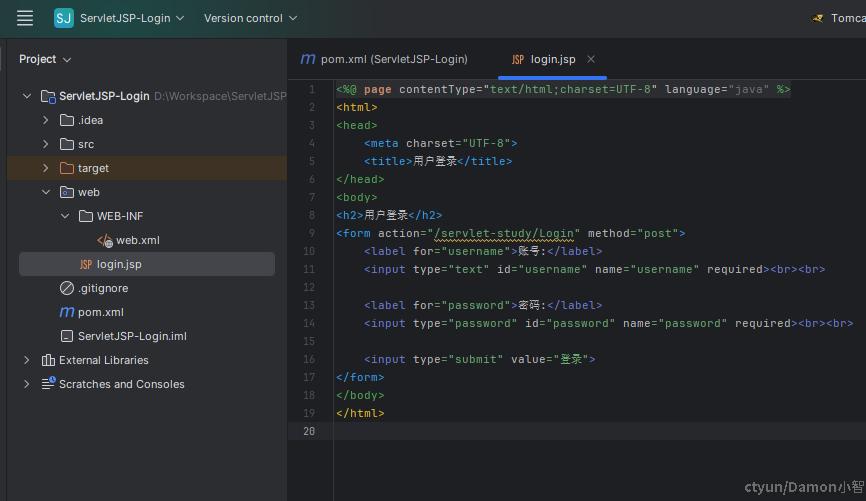Open the Version control dropdown
Screen dimensions: 866x501
[x=250, y=18]
